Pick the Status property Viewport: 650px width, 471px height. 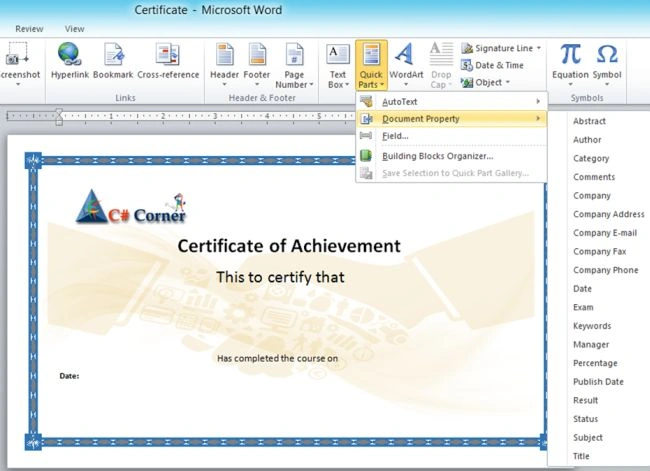(x=585, y=419)
